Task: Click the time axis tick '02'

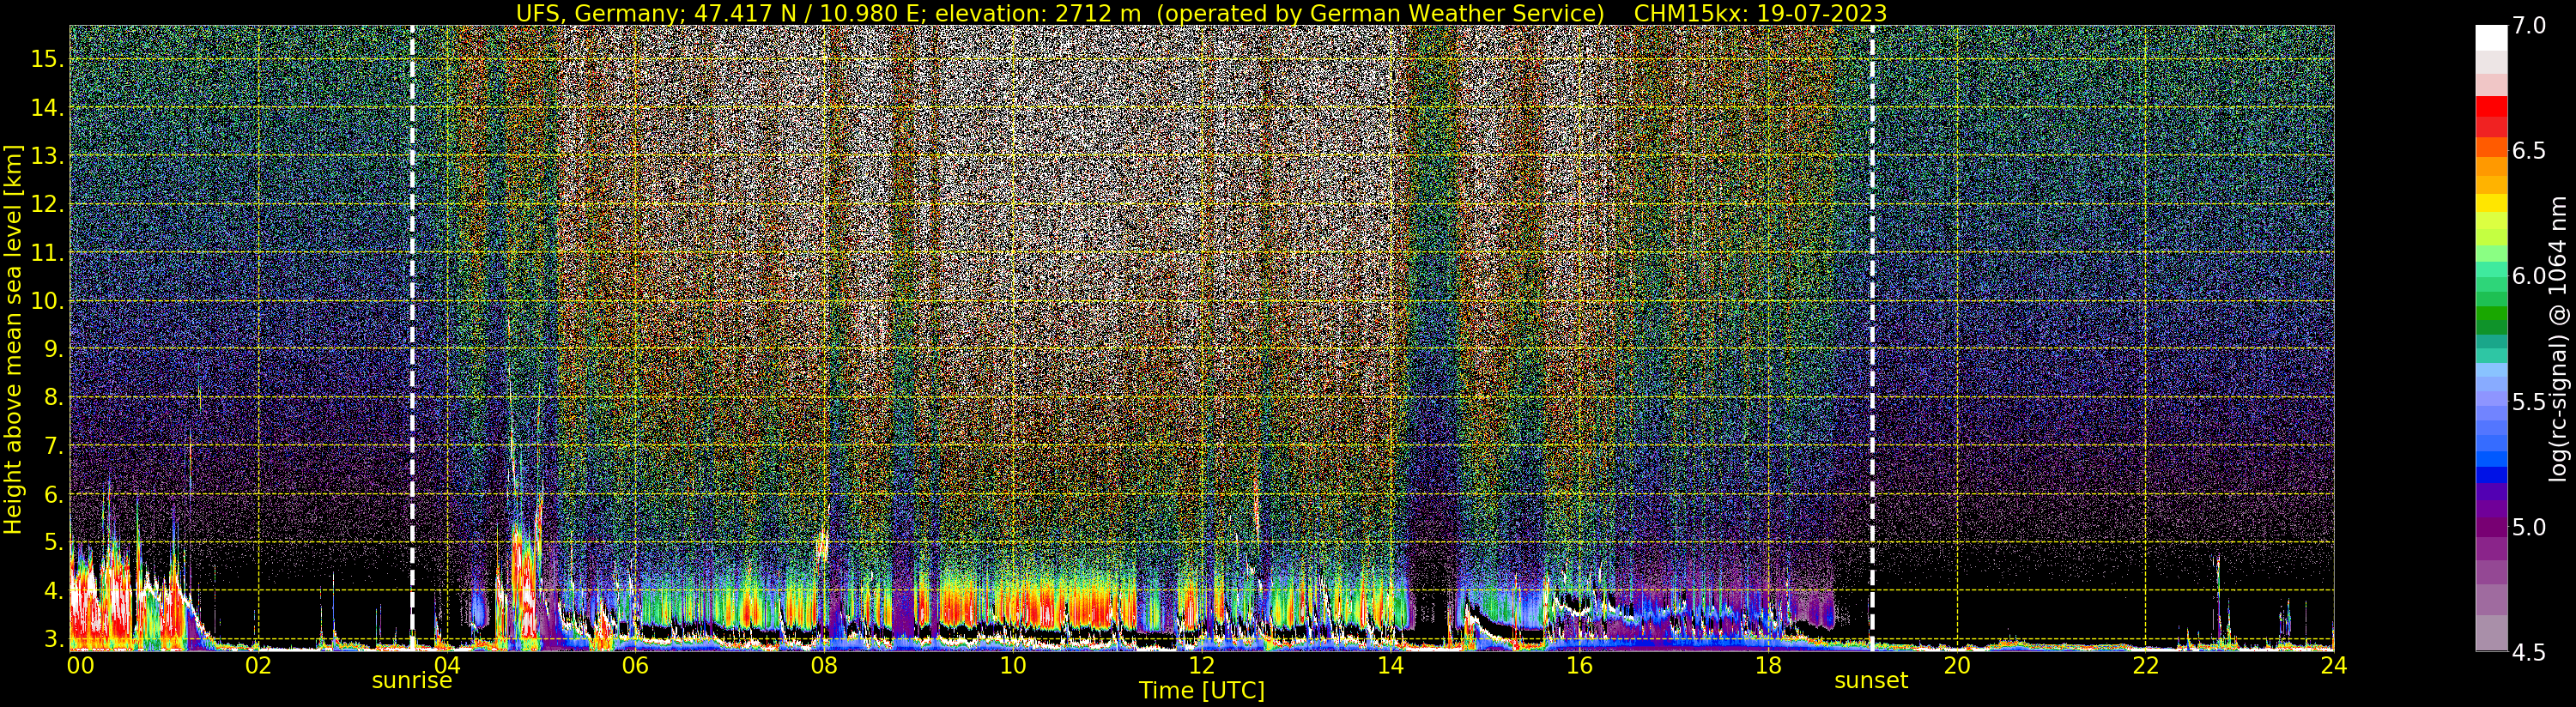Action: click(x=258, y=665)
